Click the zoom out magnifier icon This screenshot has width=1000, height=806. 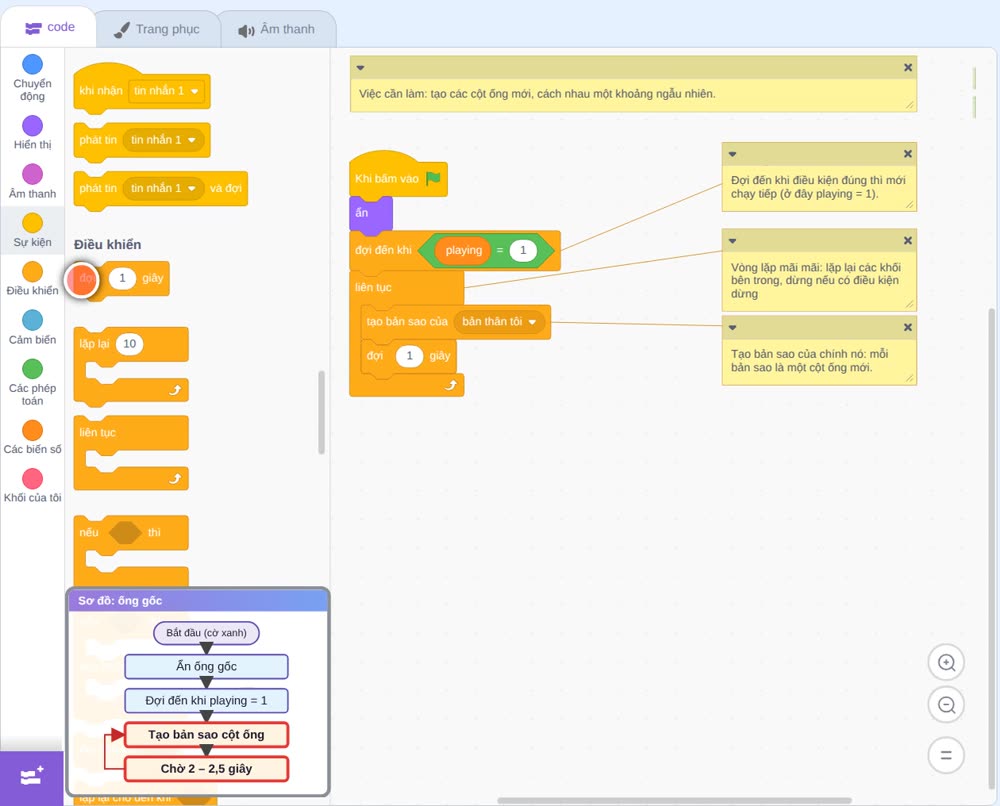tap(946, 705)
